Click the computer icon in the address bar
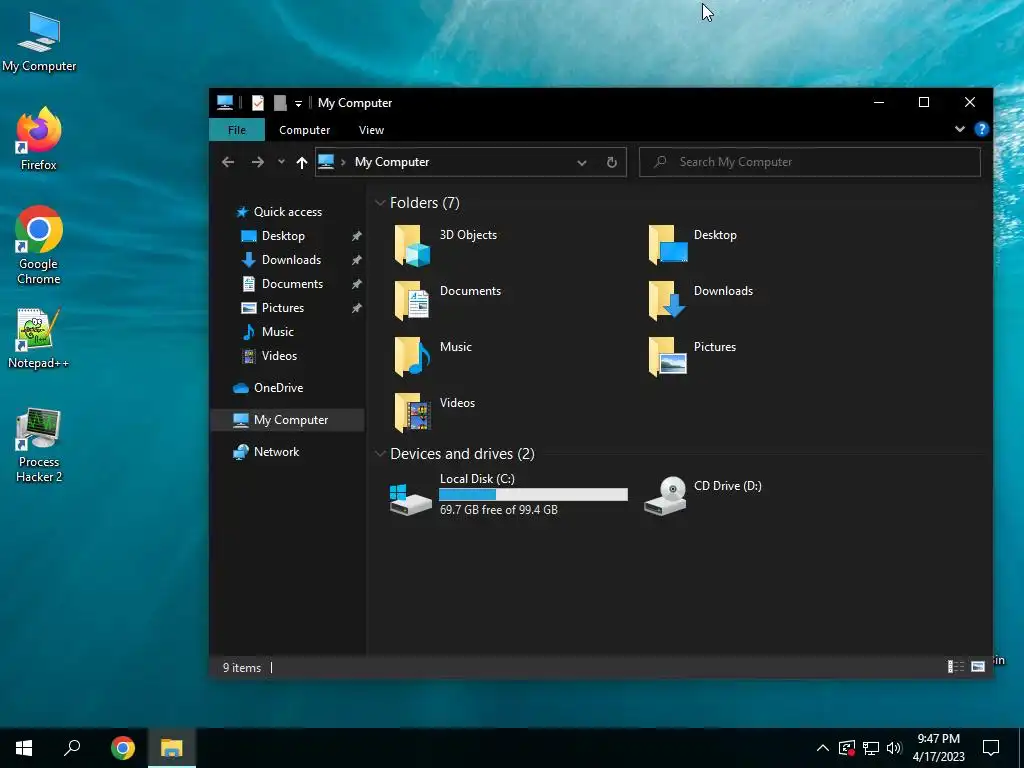This screenshot has width=1024, height=768. coord(326,161)
